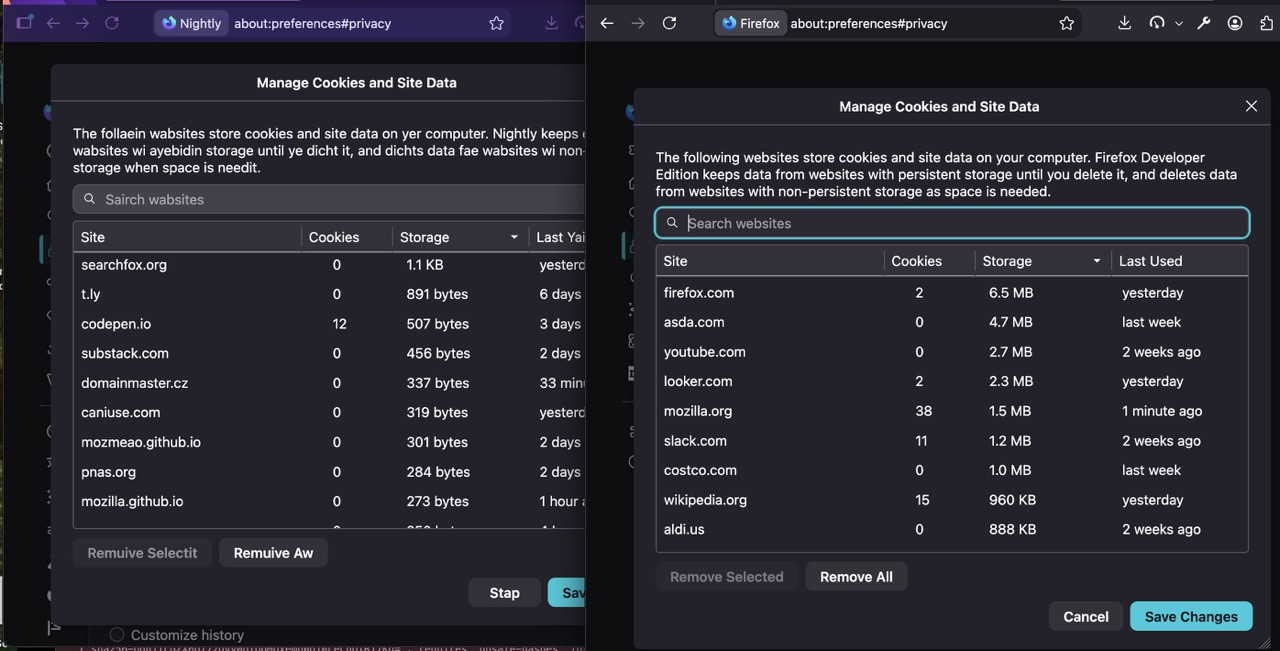Select the mozmeao.github.io row in Nightly
This screenshot has height=651, width=1280.
click(329, 442)
